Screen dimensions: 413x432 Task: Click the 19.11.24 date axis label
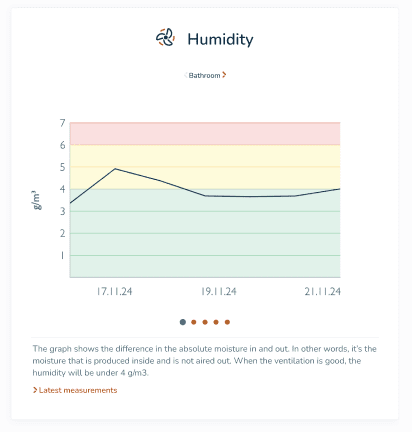[x=219, y=292]
